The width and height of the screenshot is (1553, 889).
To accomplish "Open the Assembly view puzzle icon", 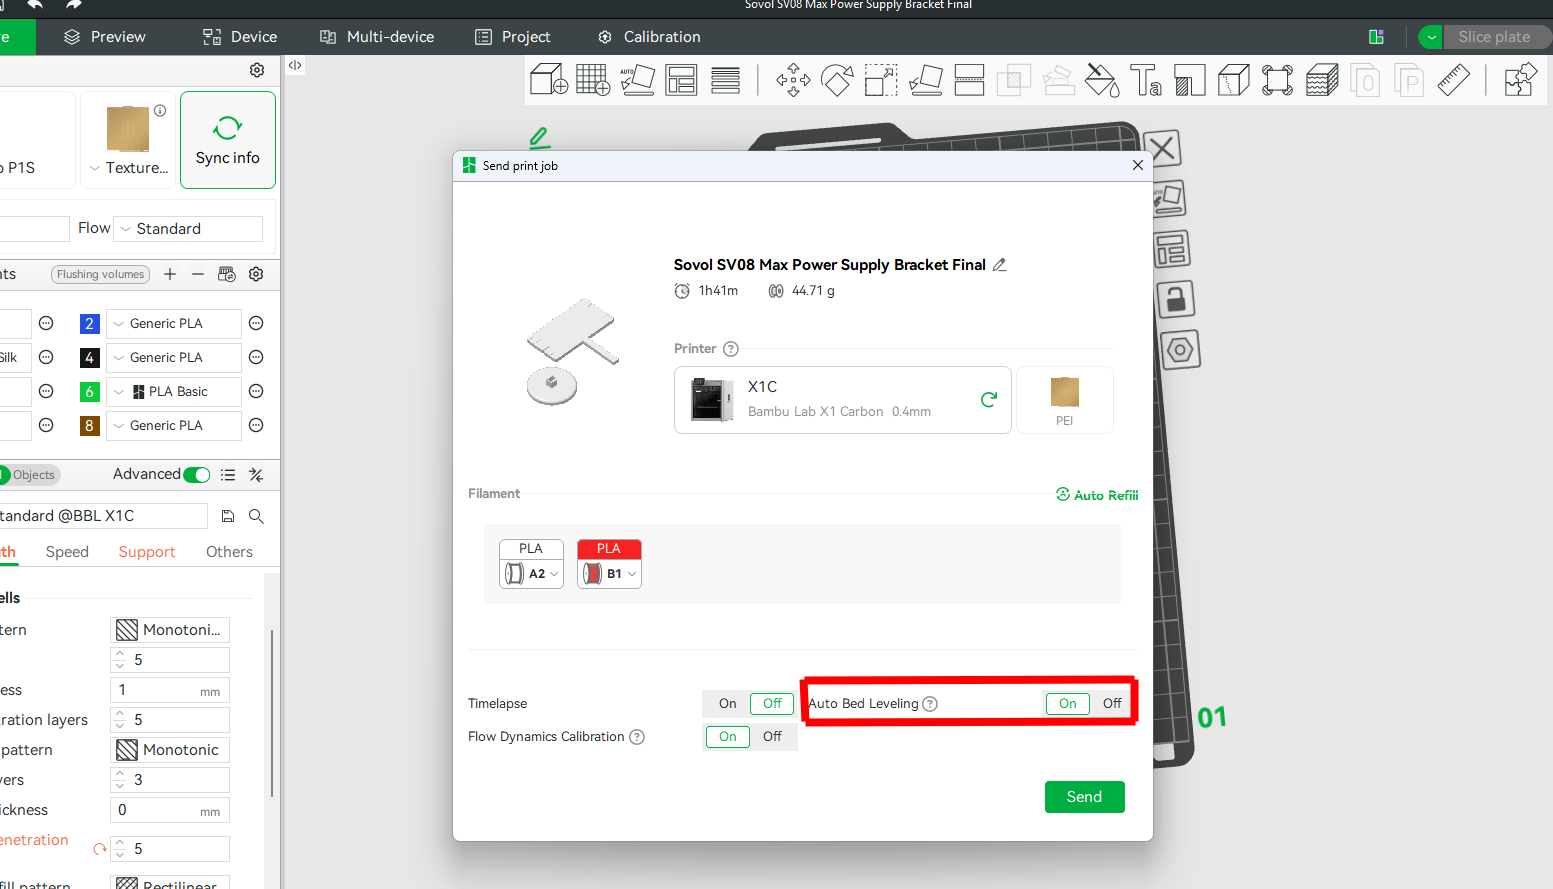I will [1519, 79].
